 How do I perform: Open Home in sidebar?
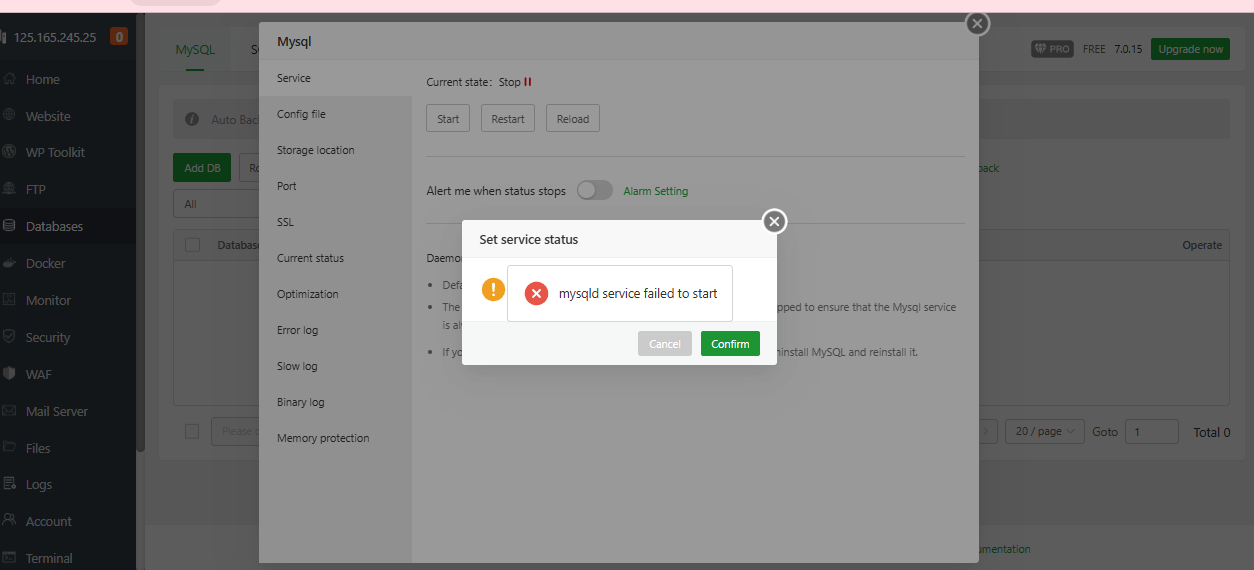tap(43, 79)
